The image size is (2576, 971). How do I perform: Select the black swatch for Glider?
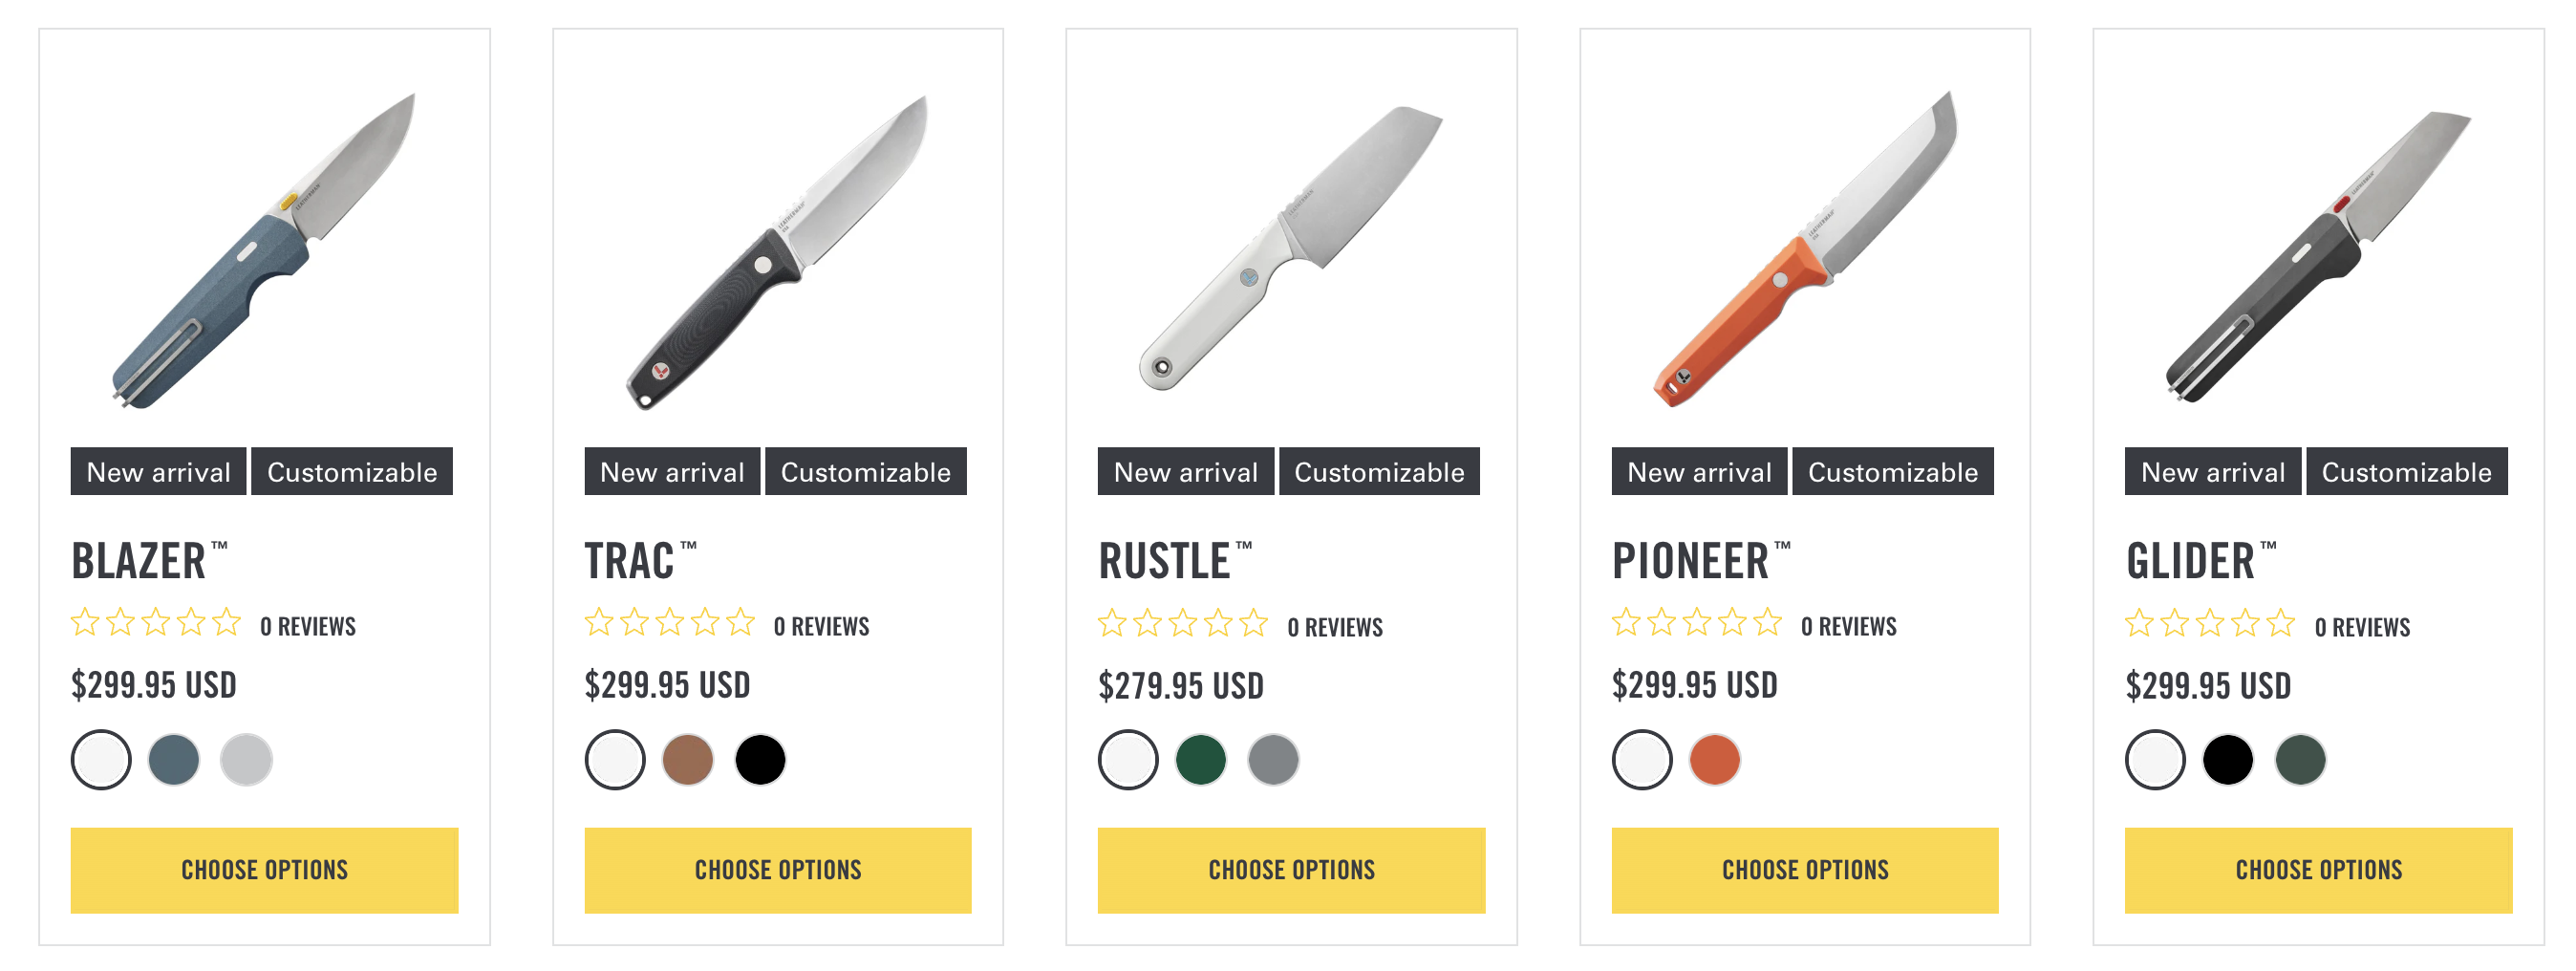tap(2228, 760)
